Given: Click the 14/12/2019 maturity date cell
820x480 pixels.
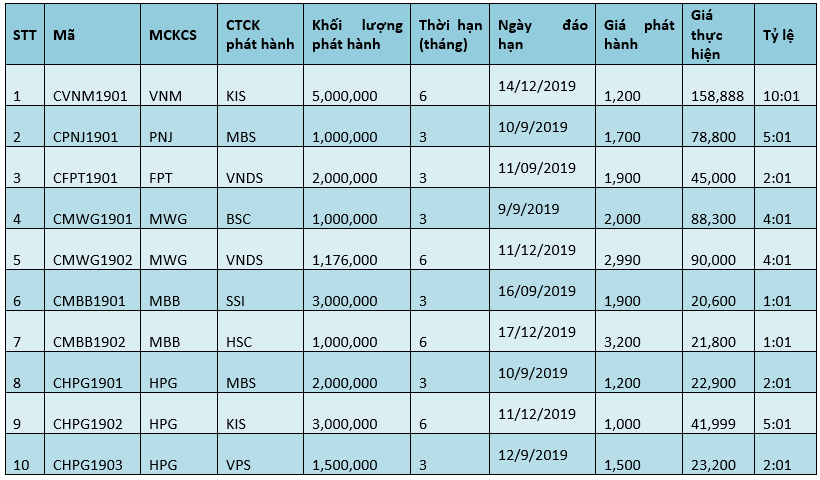Looking at the screenshot, I should tap(542, 86).
